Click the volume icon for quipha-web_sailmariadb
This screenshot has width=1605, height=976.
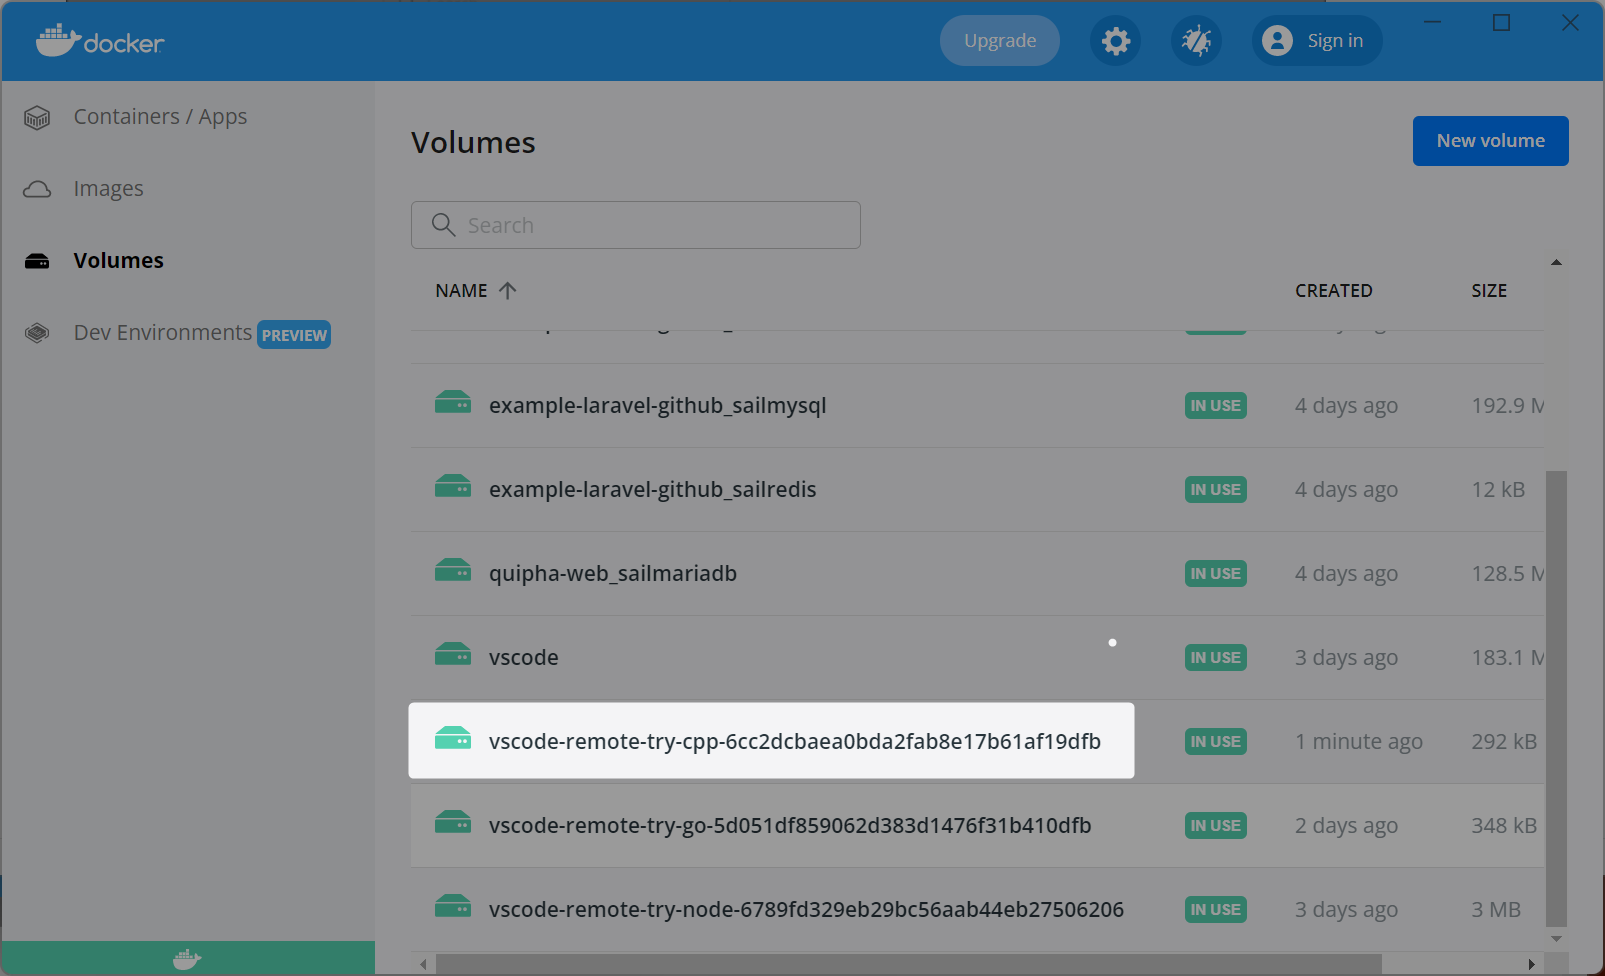coord(453,570)
